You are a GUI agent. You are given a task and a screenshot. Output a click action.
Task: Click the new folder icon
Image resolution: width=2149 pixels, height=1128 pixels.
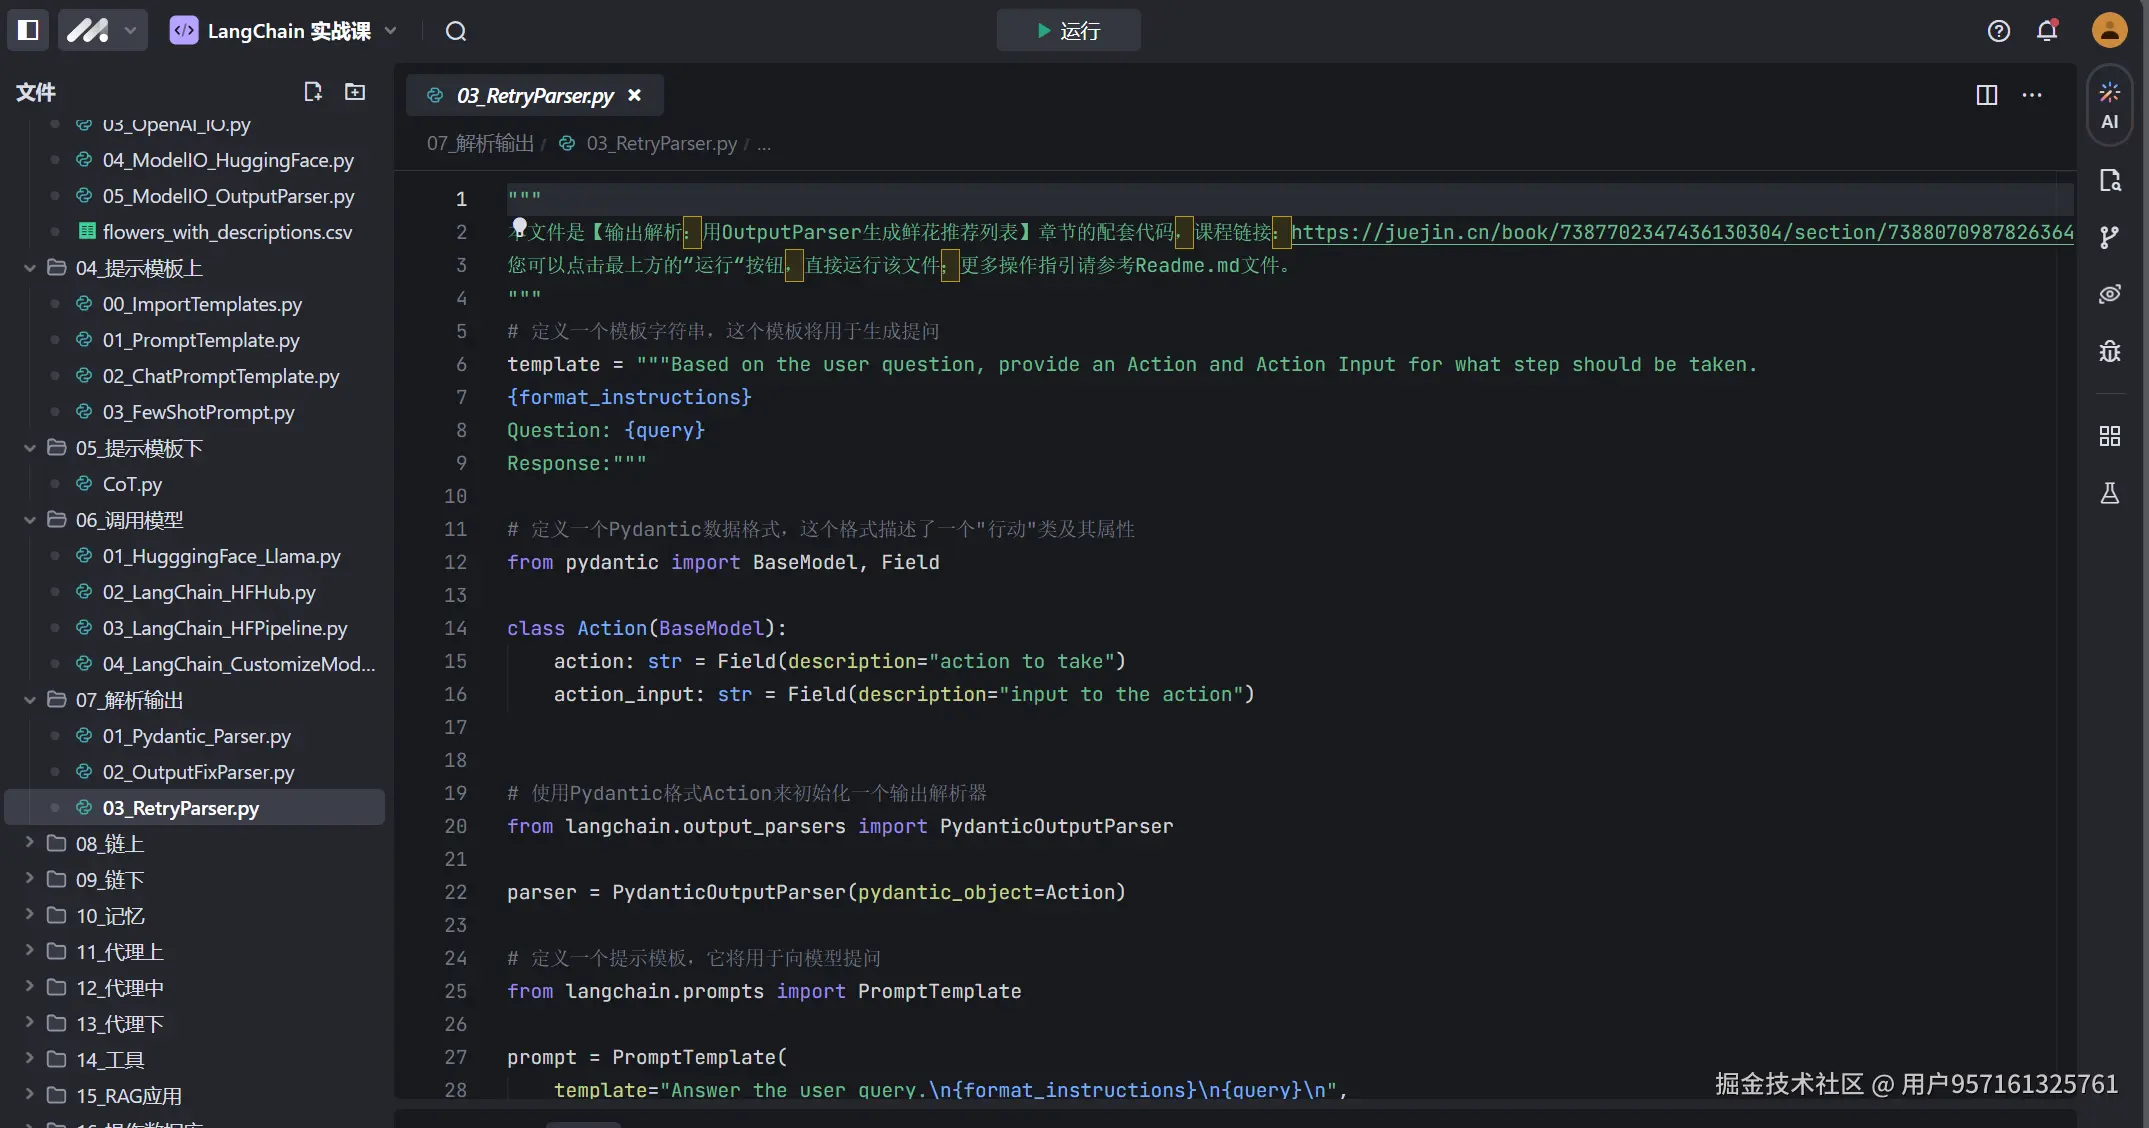point(355,92)
